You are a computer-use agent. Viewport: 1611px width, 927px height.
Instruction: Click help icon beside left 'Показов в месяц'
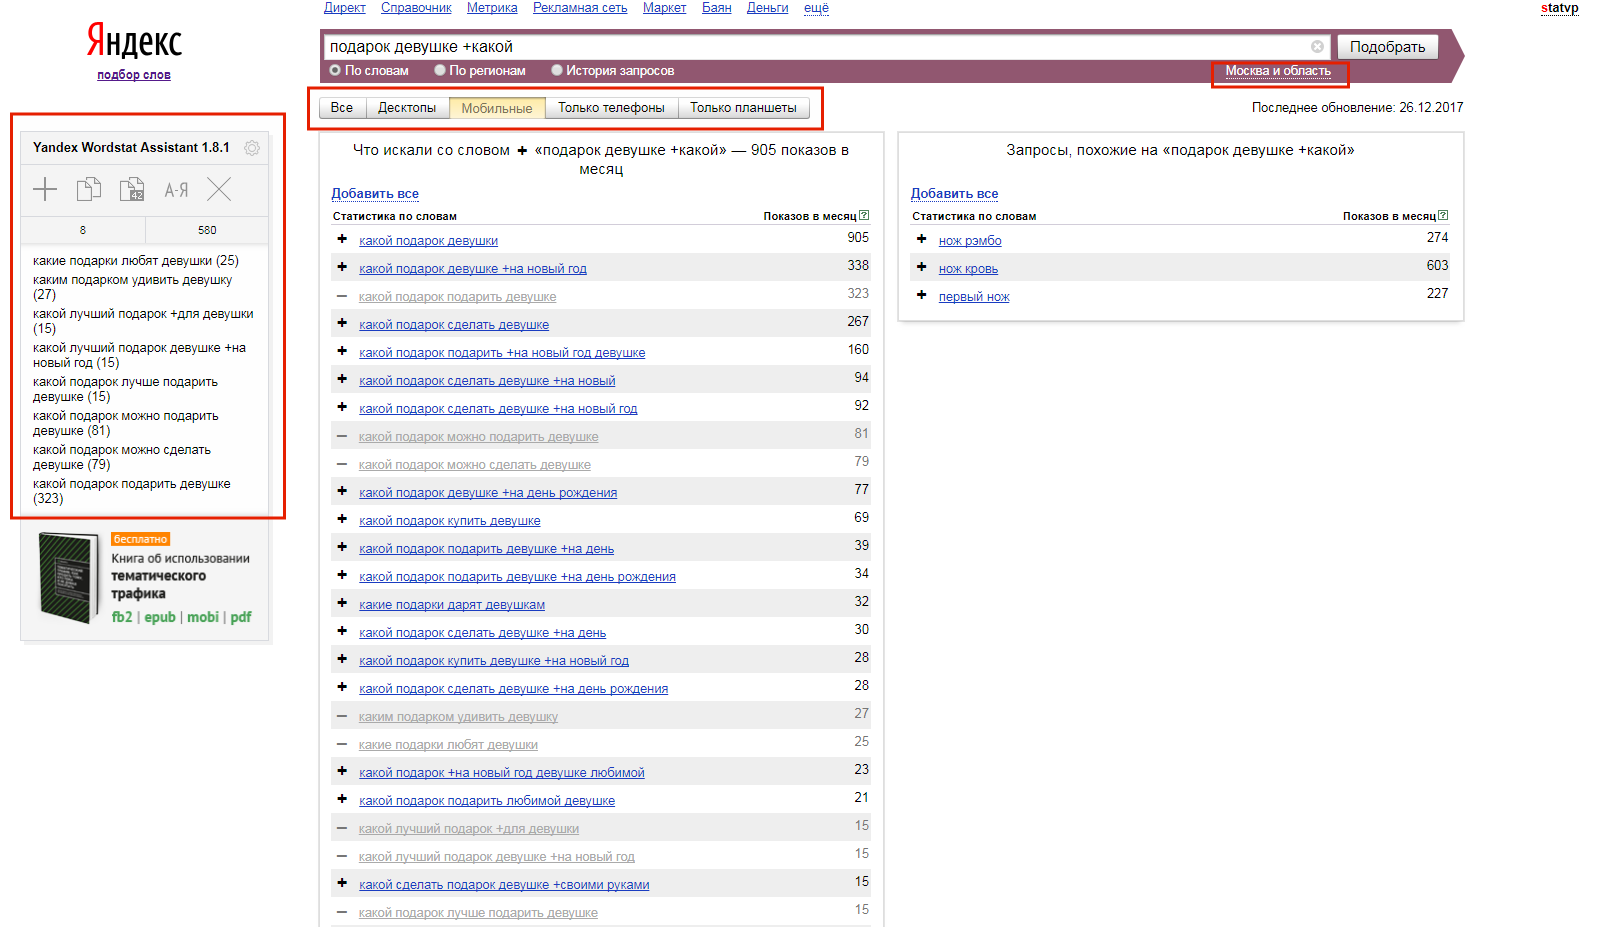coord(864,215)
